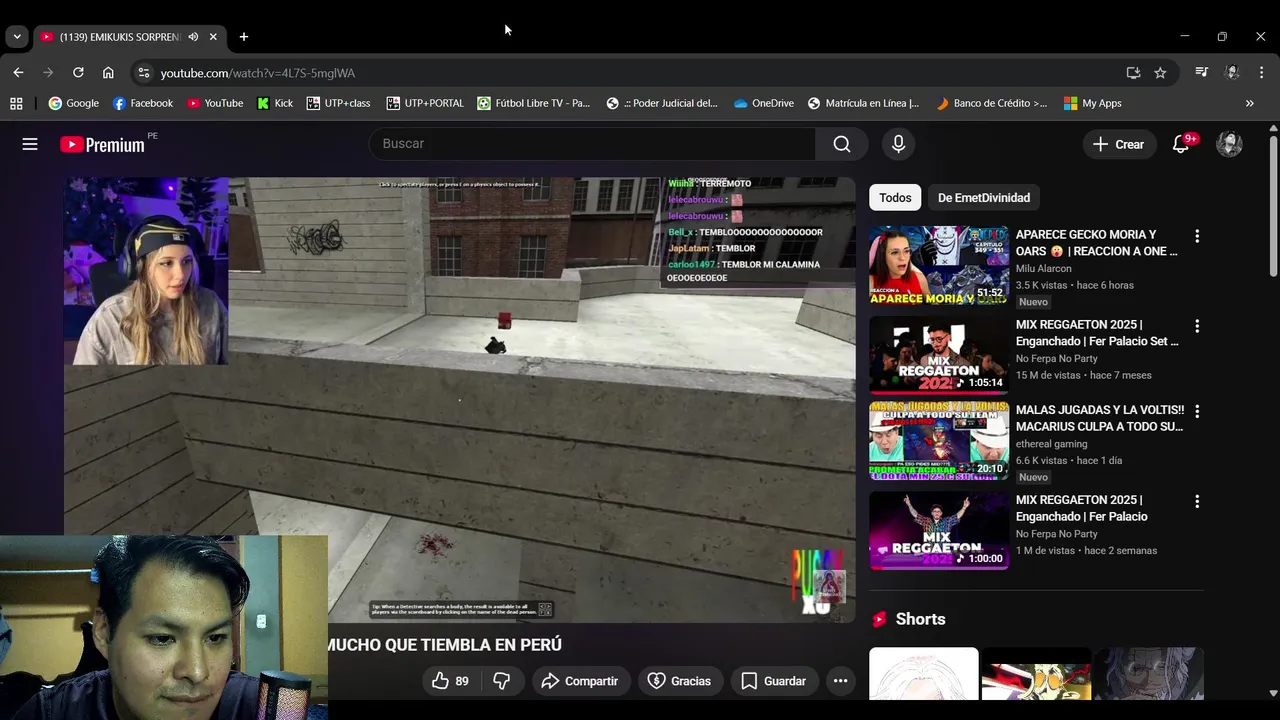
Task: Open more actions ellipsis below video
Action: point(840,681)
